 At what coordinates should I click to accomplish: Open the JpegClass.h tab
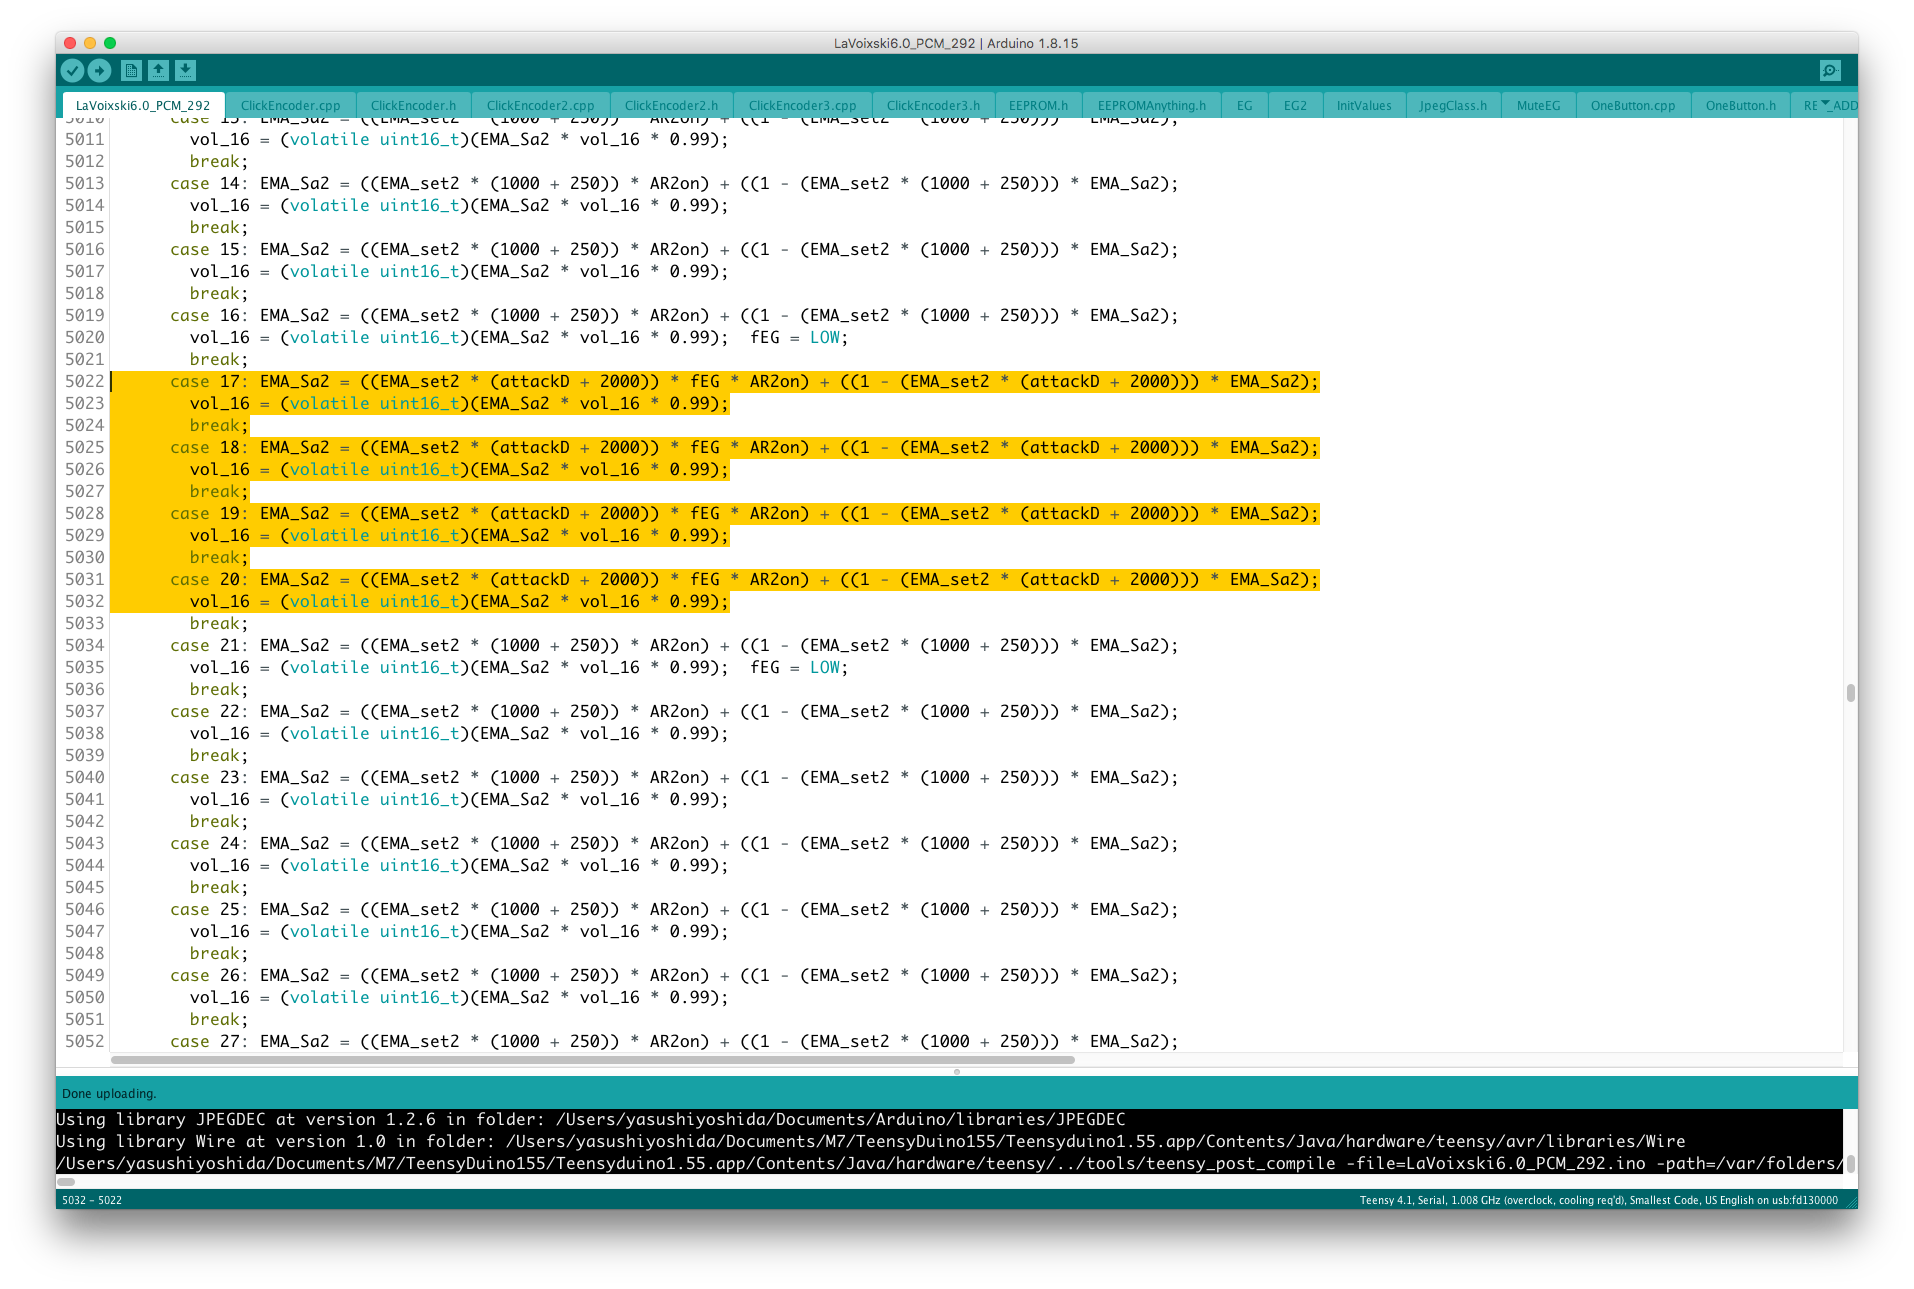1453,105
